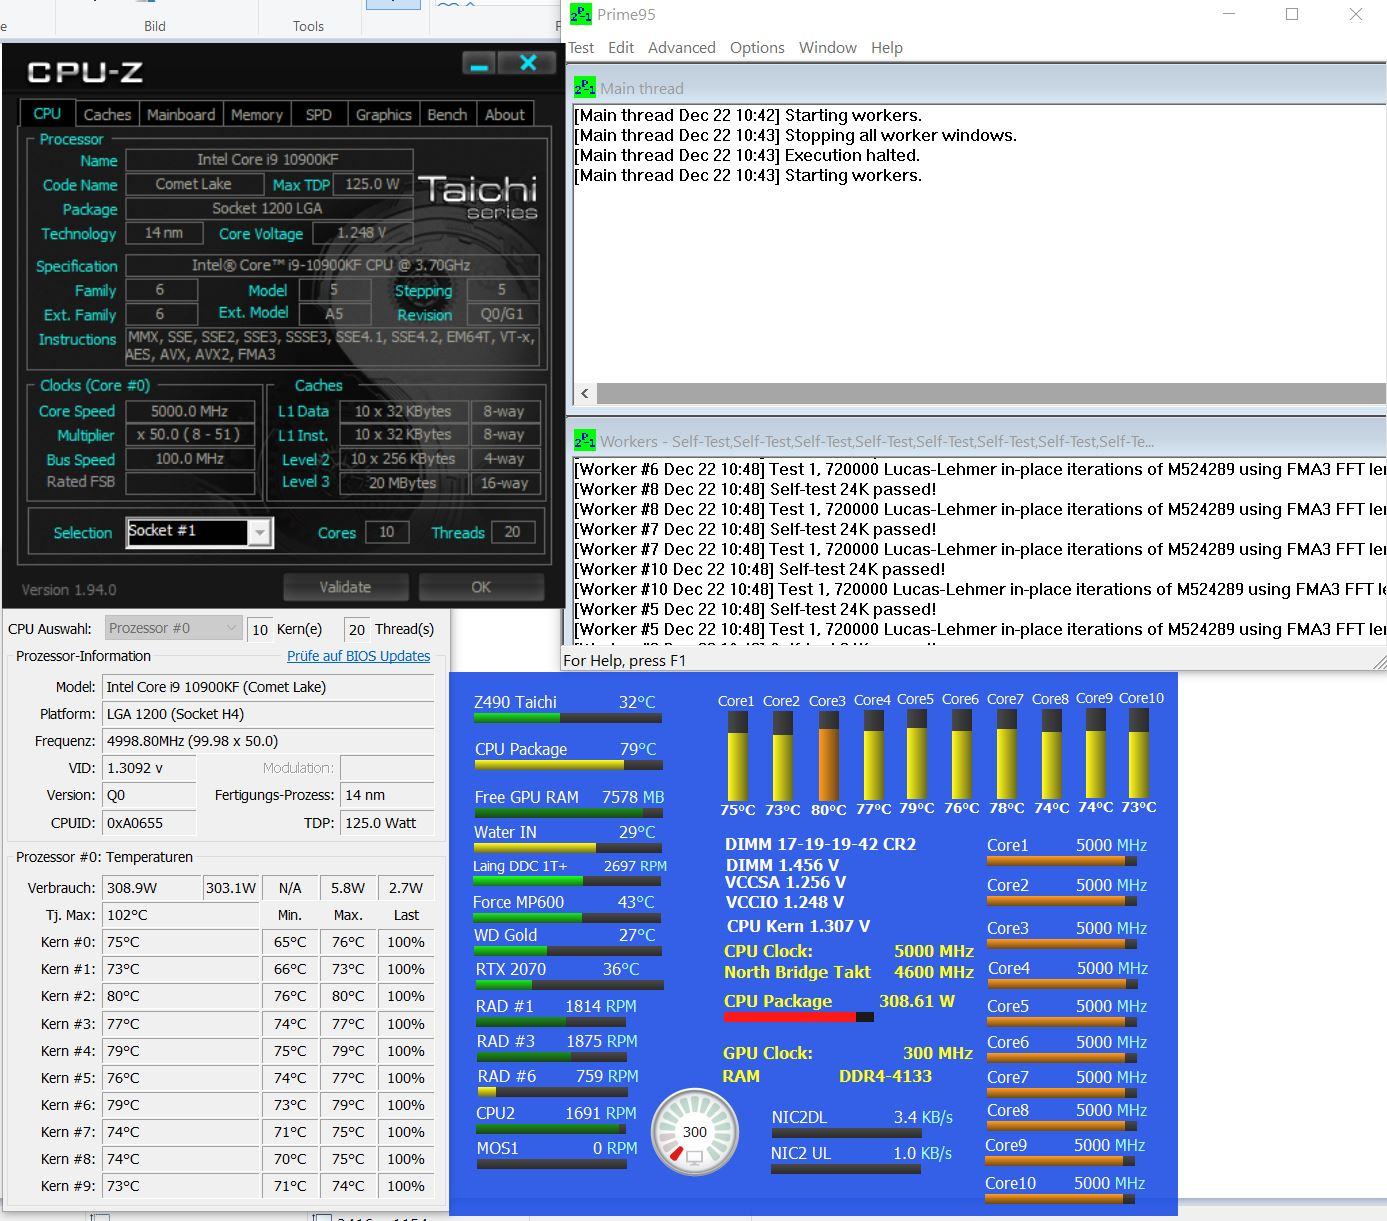Open the CPU Auswahl Prozessor #0 dropdown
Image resolution: width=1387 pixels, height=1221 pixels.
coord(173,629)
